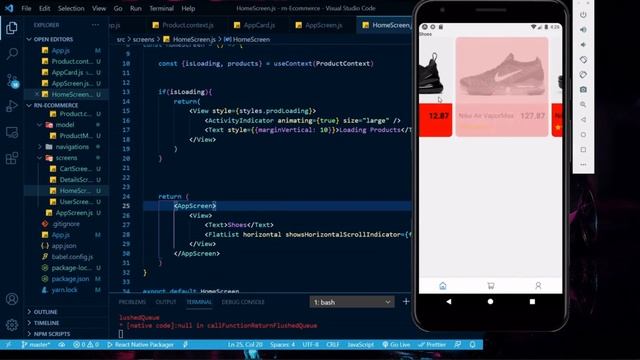640x360 pixels.
Task: Close HomeScreen in Open Editors list
Action: coord(36,94)
